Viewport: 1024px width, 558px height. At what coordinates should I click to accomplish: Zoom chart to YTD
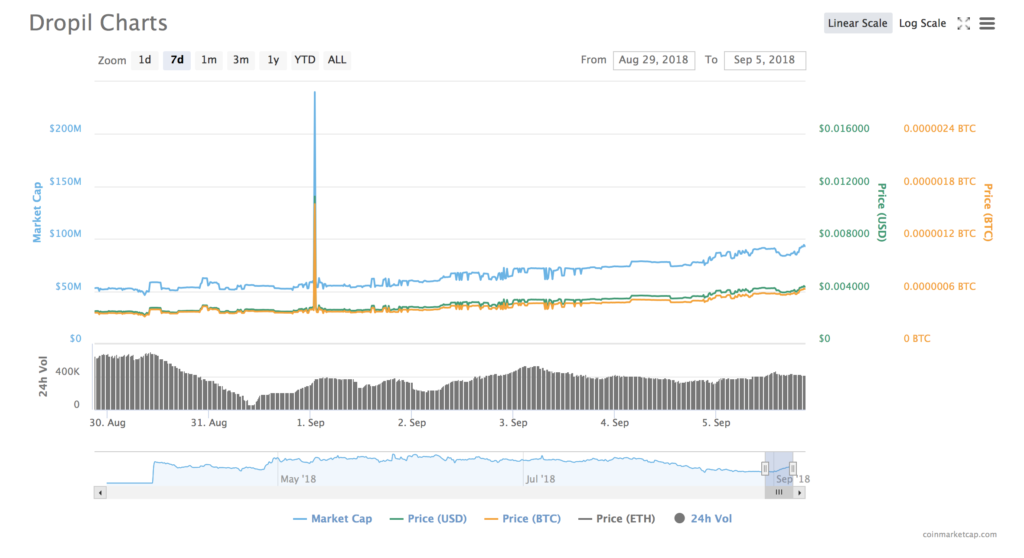coord(305,60)
